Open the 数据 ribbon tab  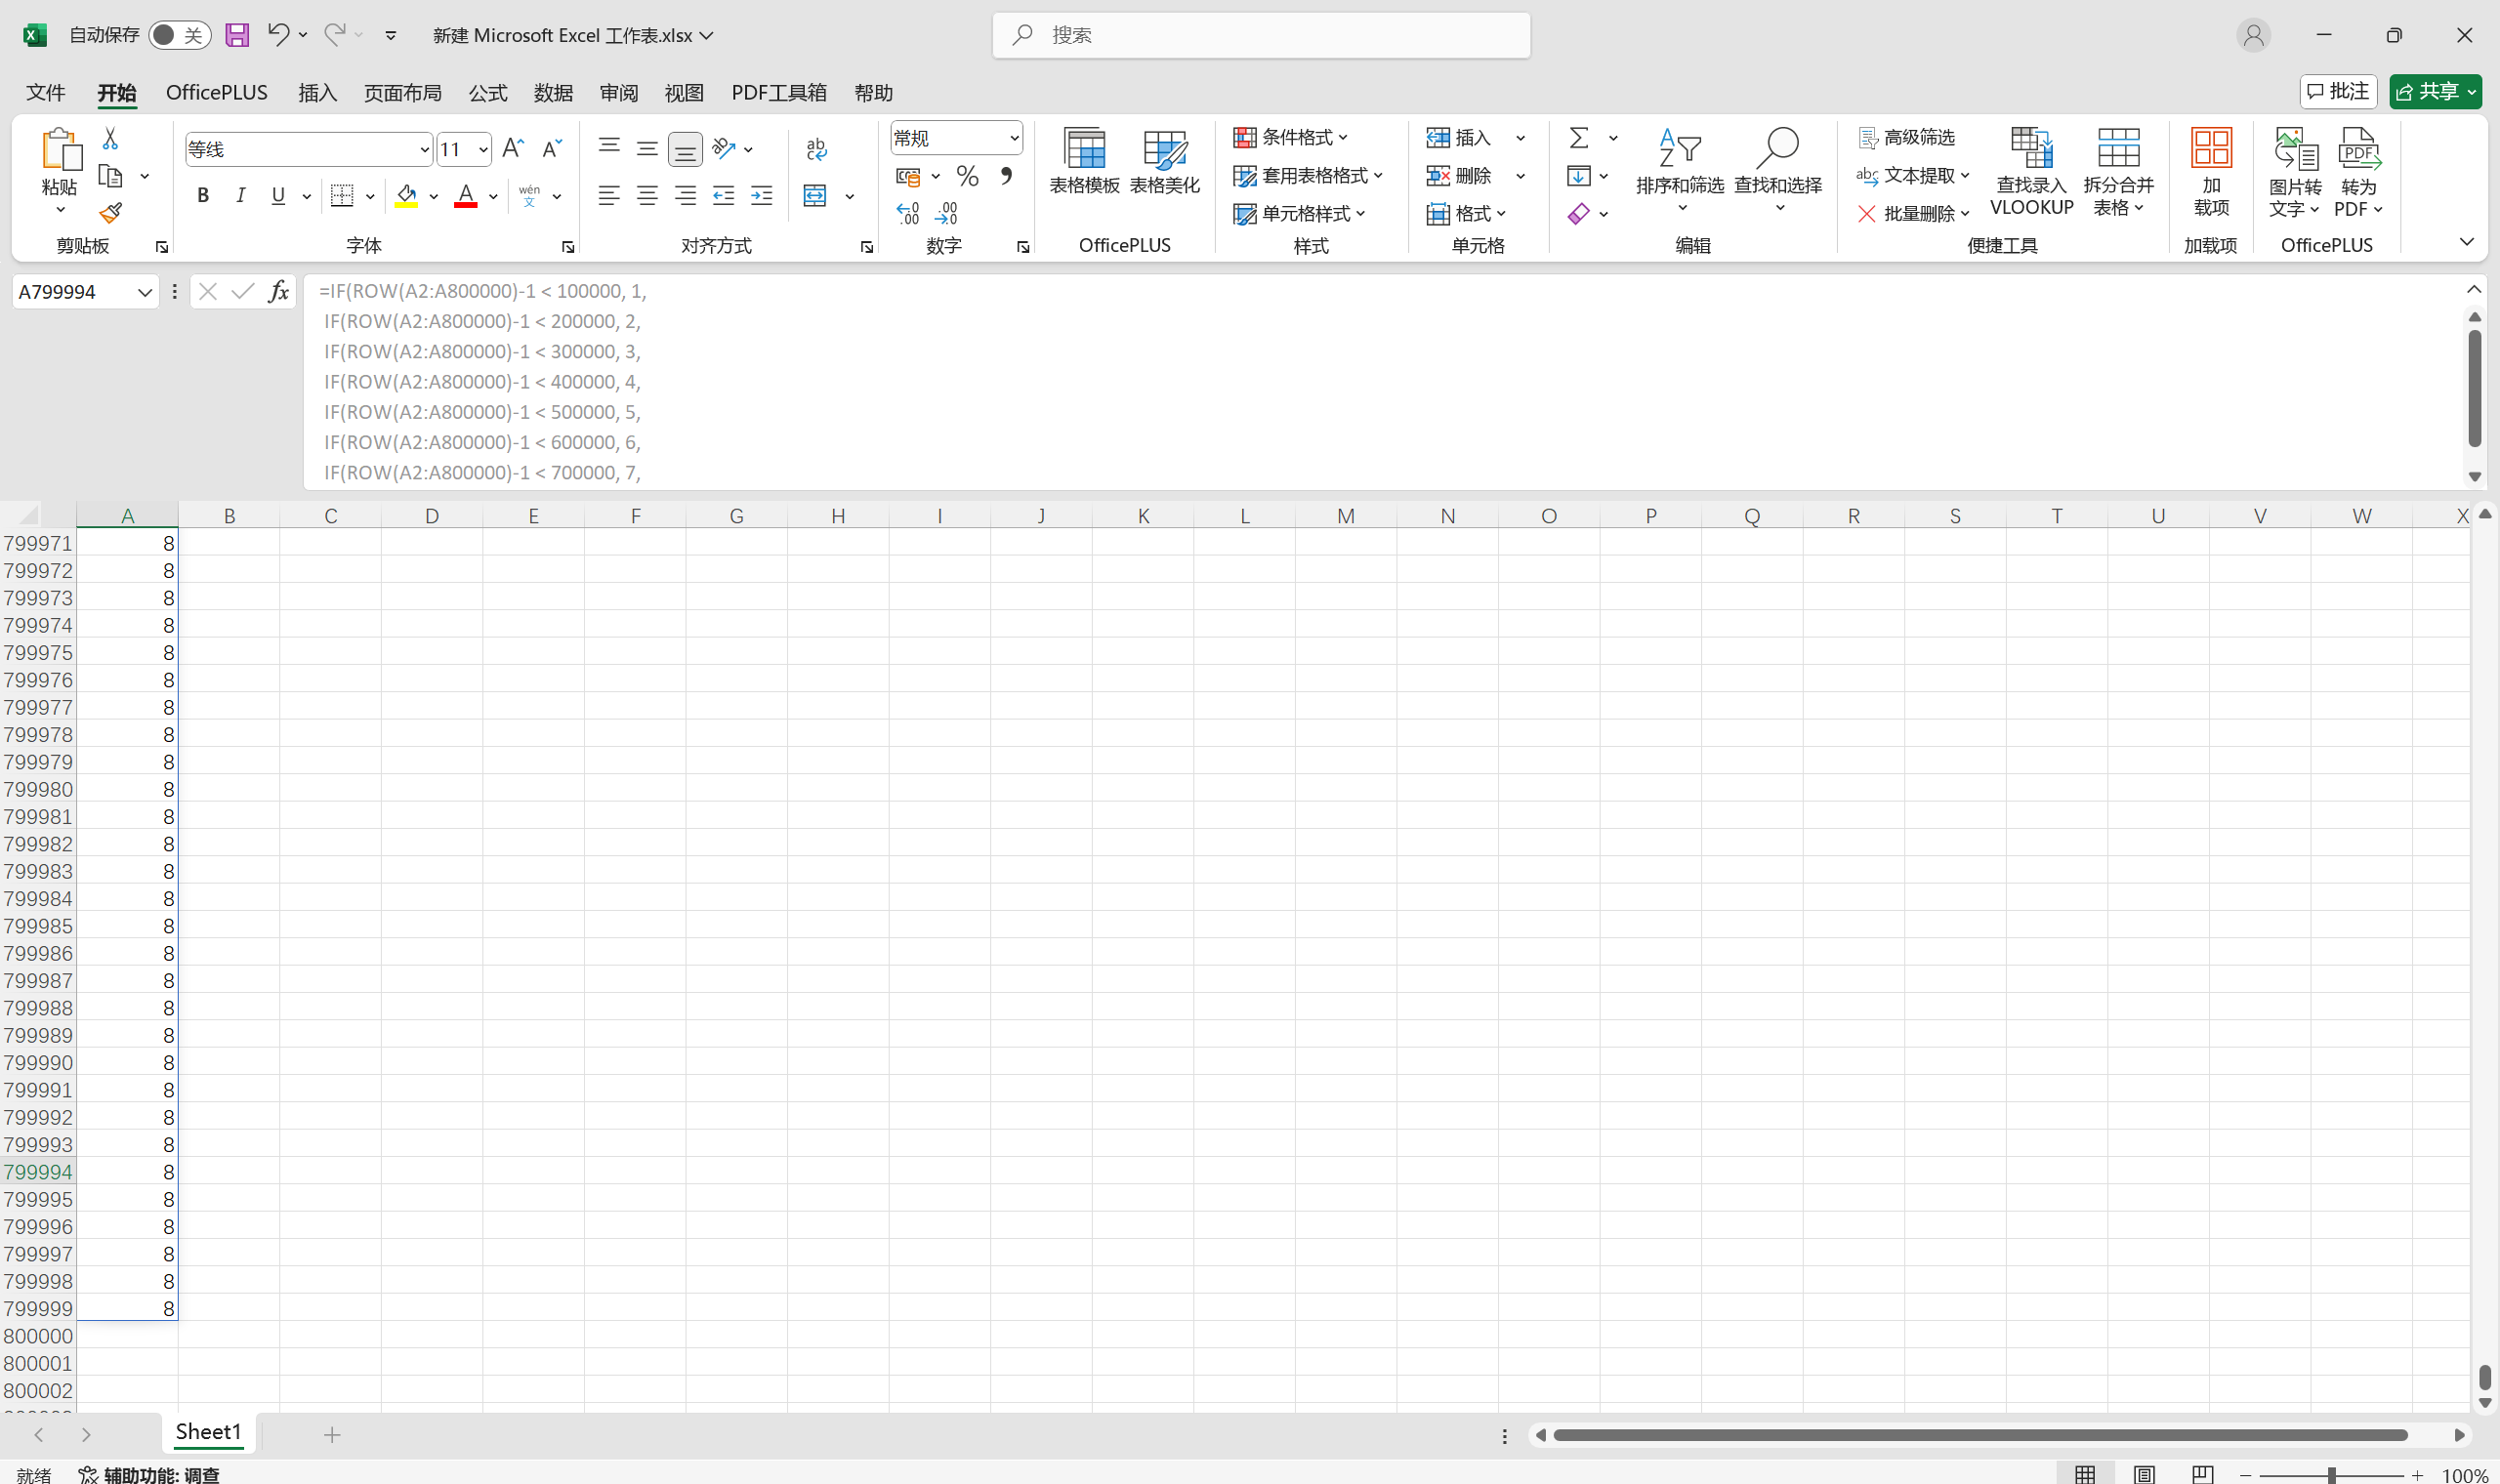554,92
